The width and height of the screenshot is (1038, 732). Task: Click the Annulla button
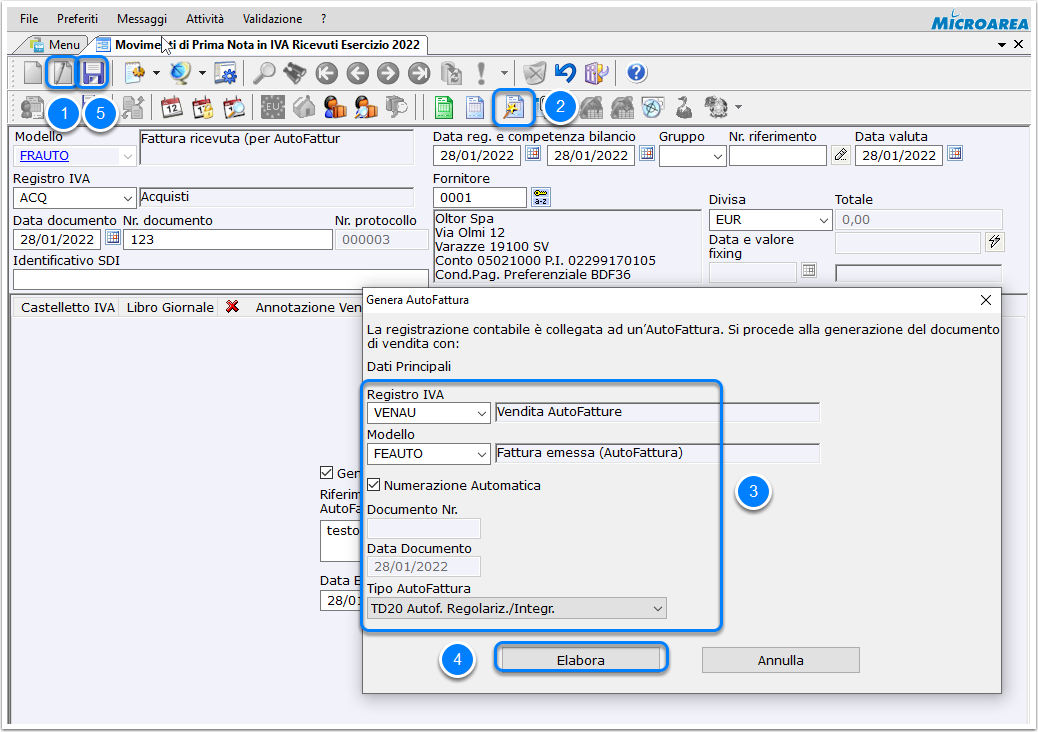780,660
